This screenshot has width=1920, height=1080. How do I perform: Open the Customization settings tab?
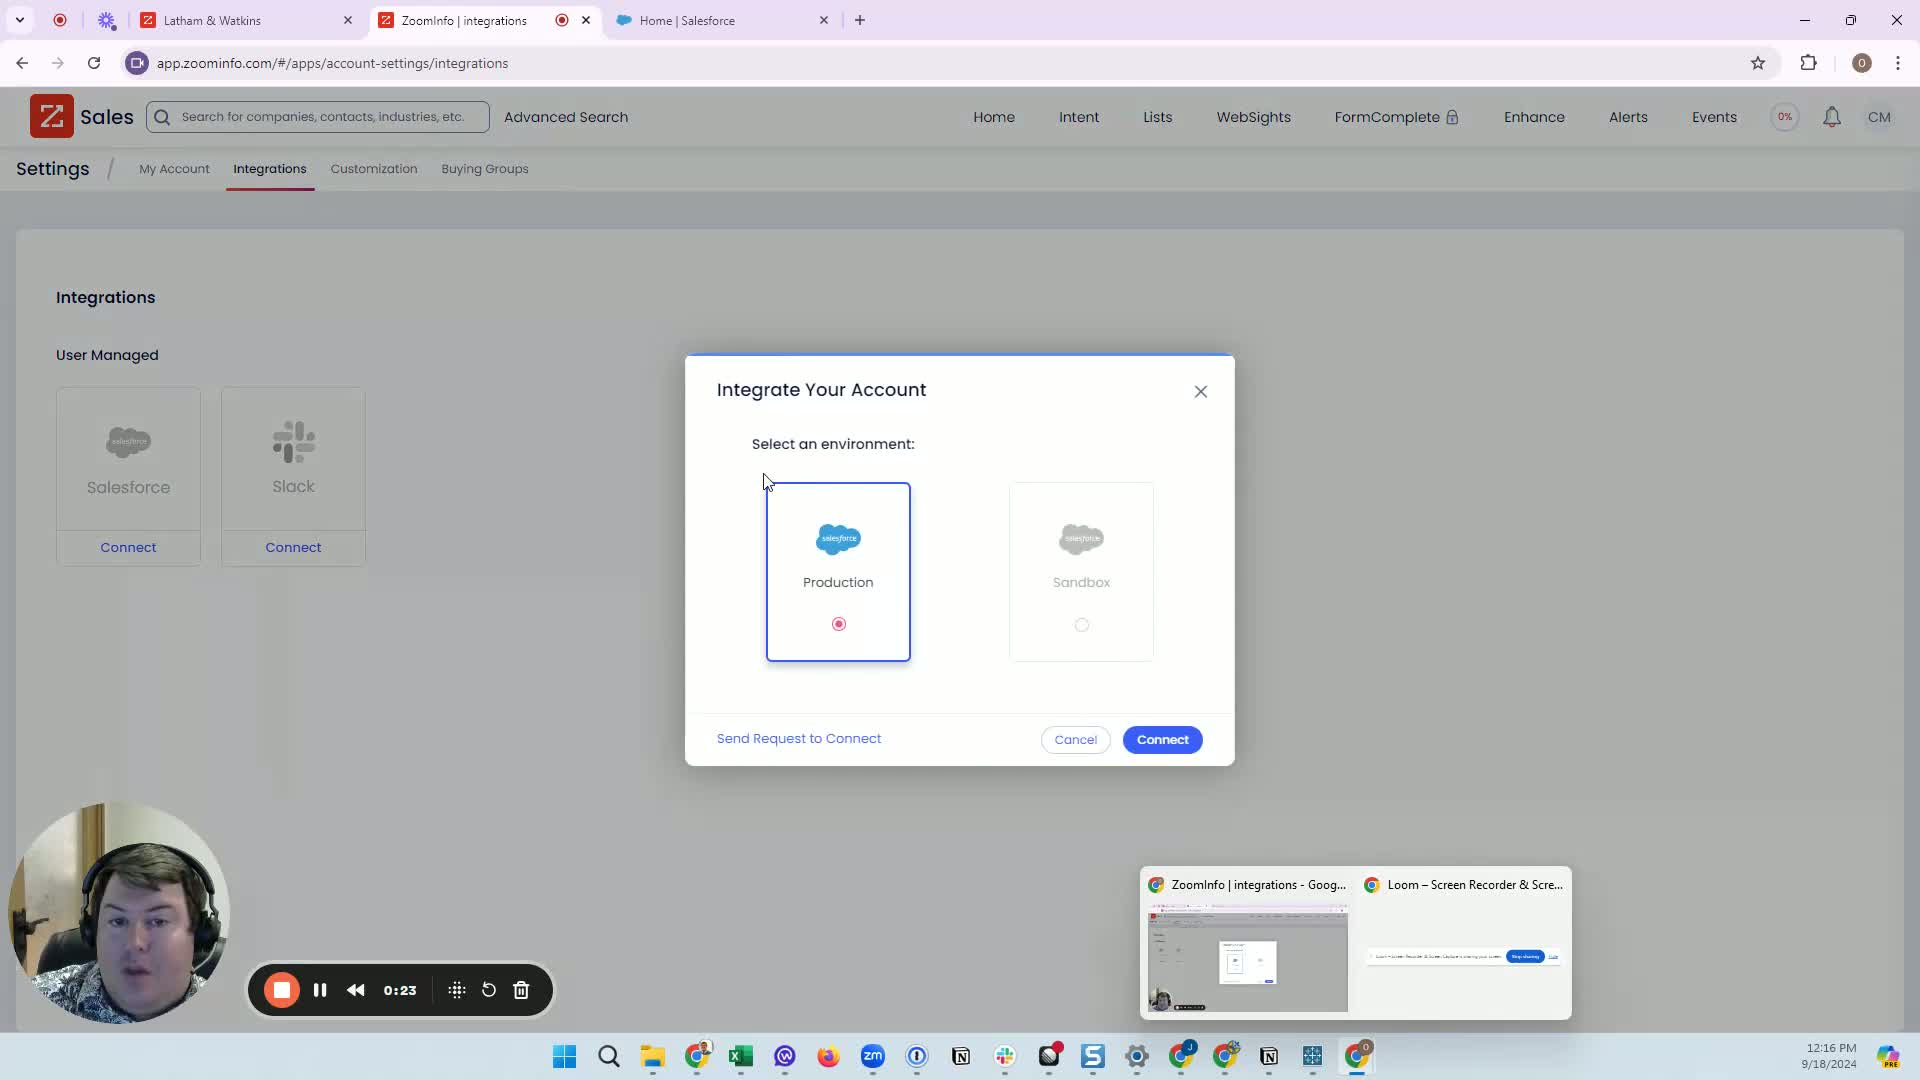click(x=373, y=169)
